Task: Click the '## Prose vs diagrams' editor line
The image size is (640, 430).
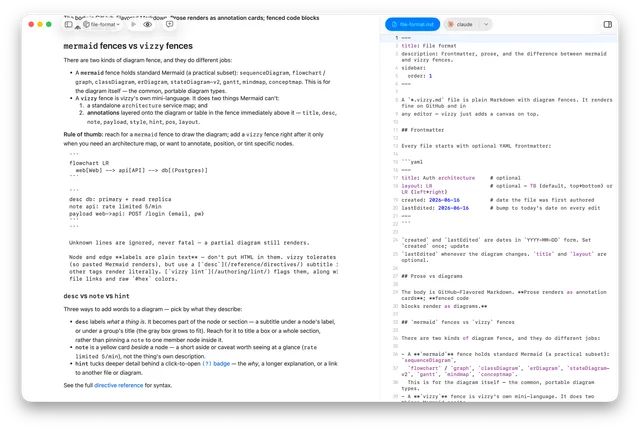Action: 432,276
